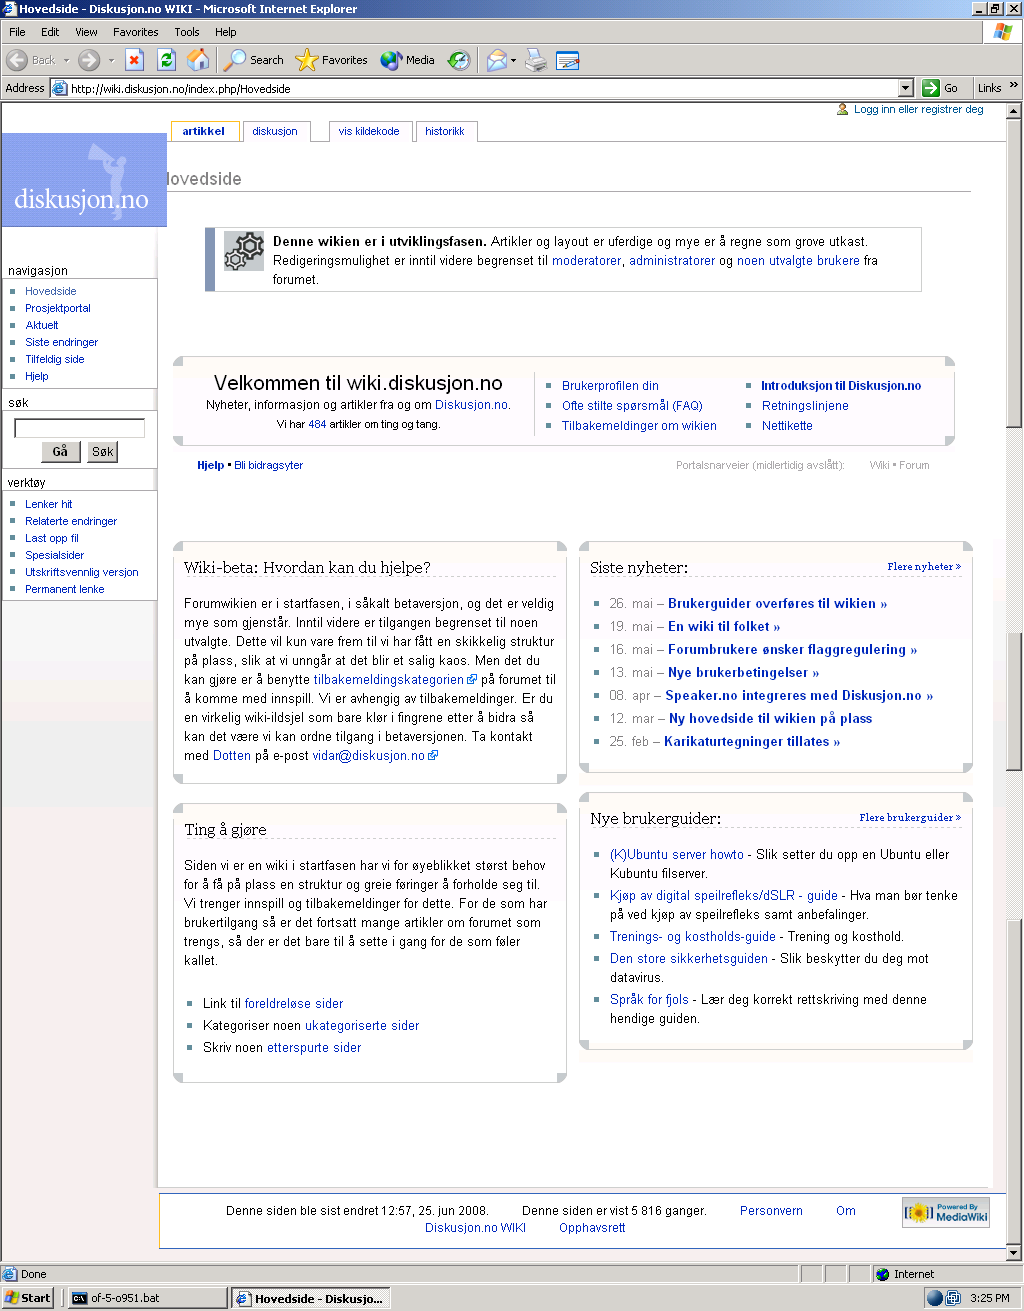
Task: Open the Search pane in toolbar
Action: coord(254,60)
